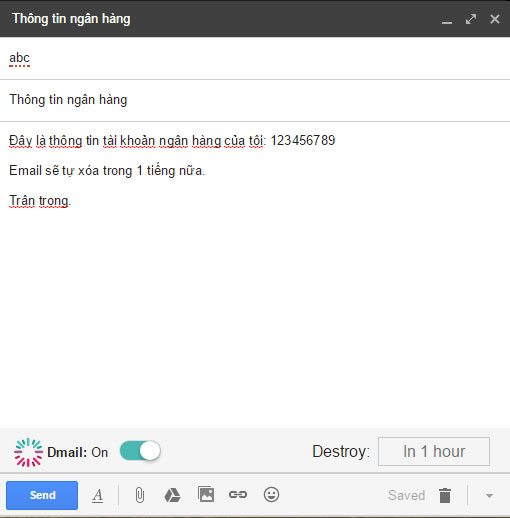The image size is (510, 518).
Task: Click in the message body at the bank account line
Action: (x=172, y=140)
